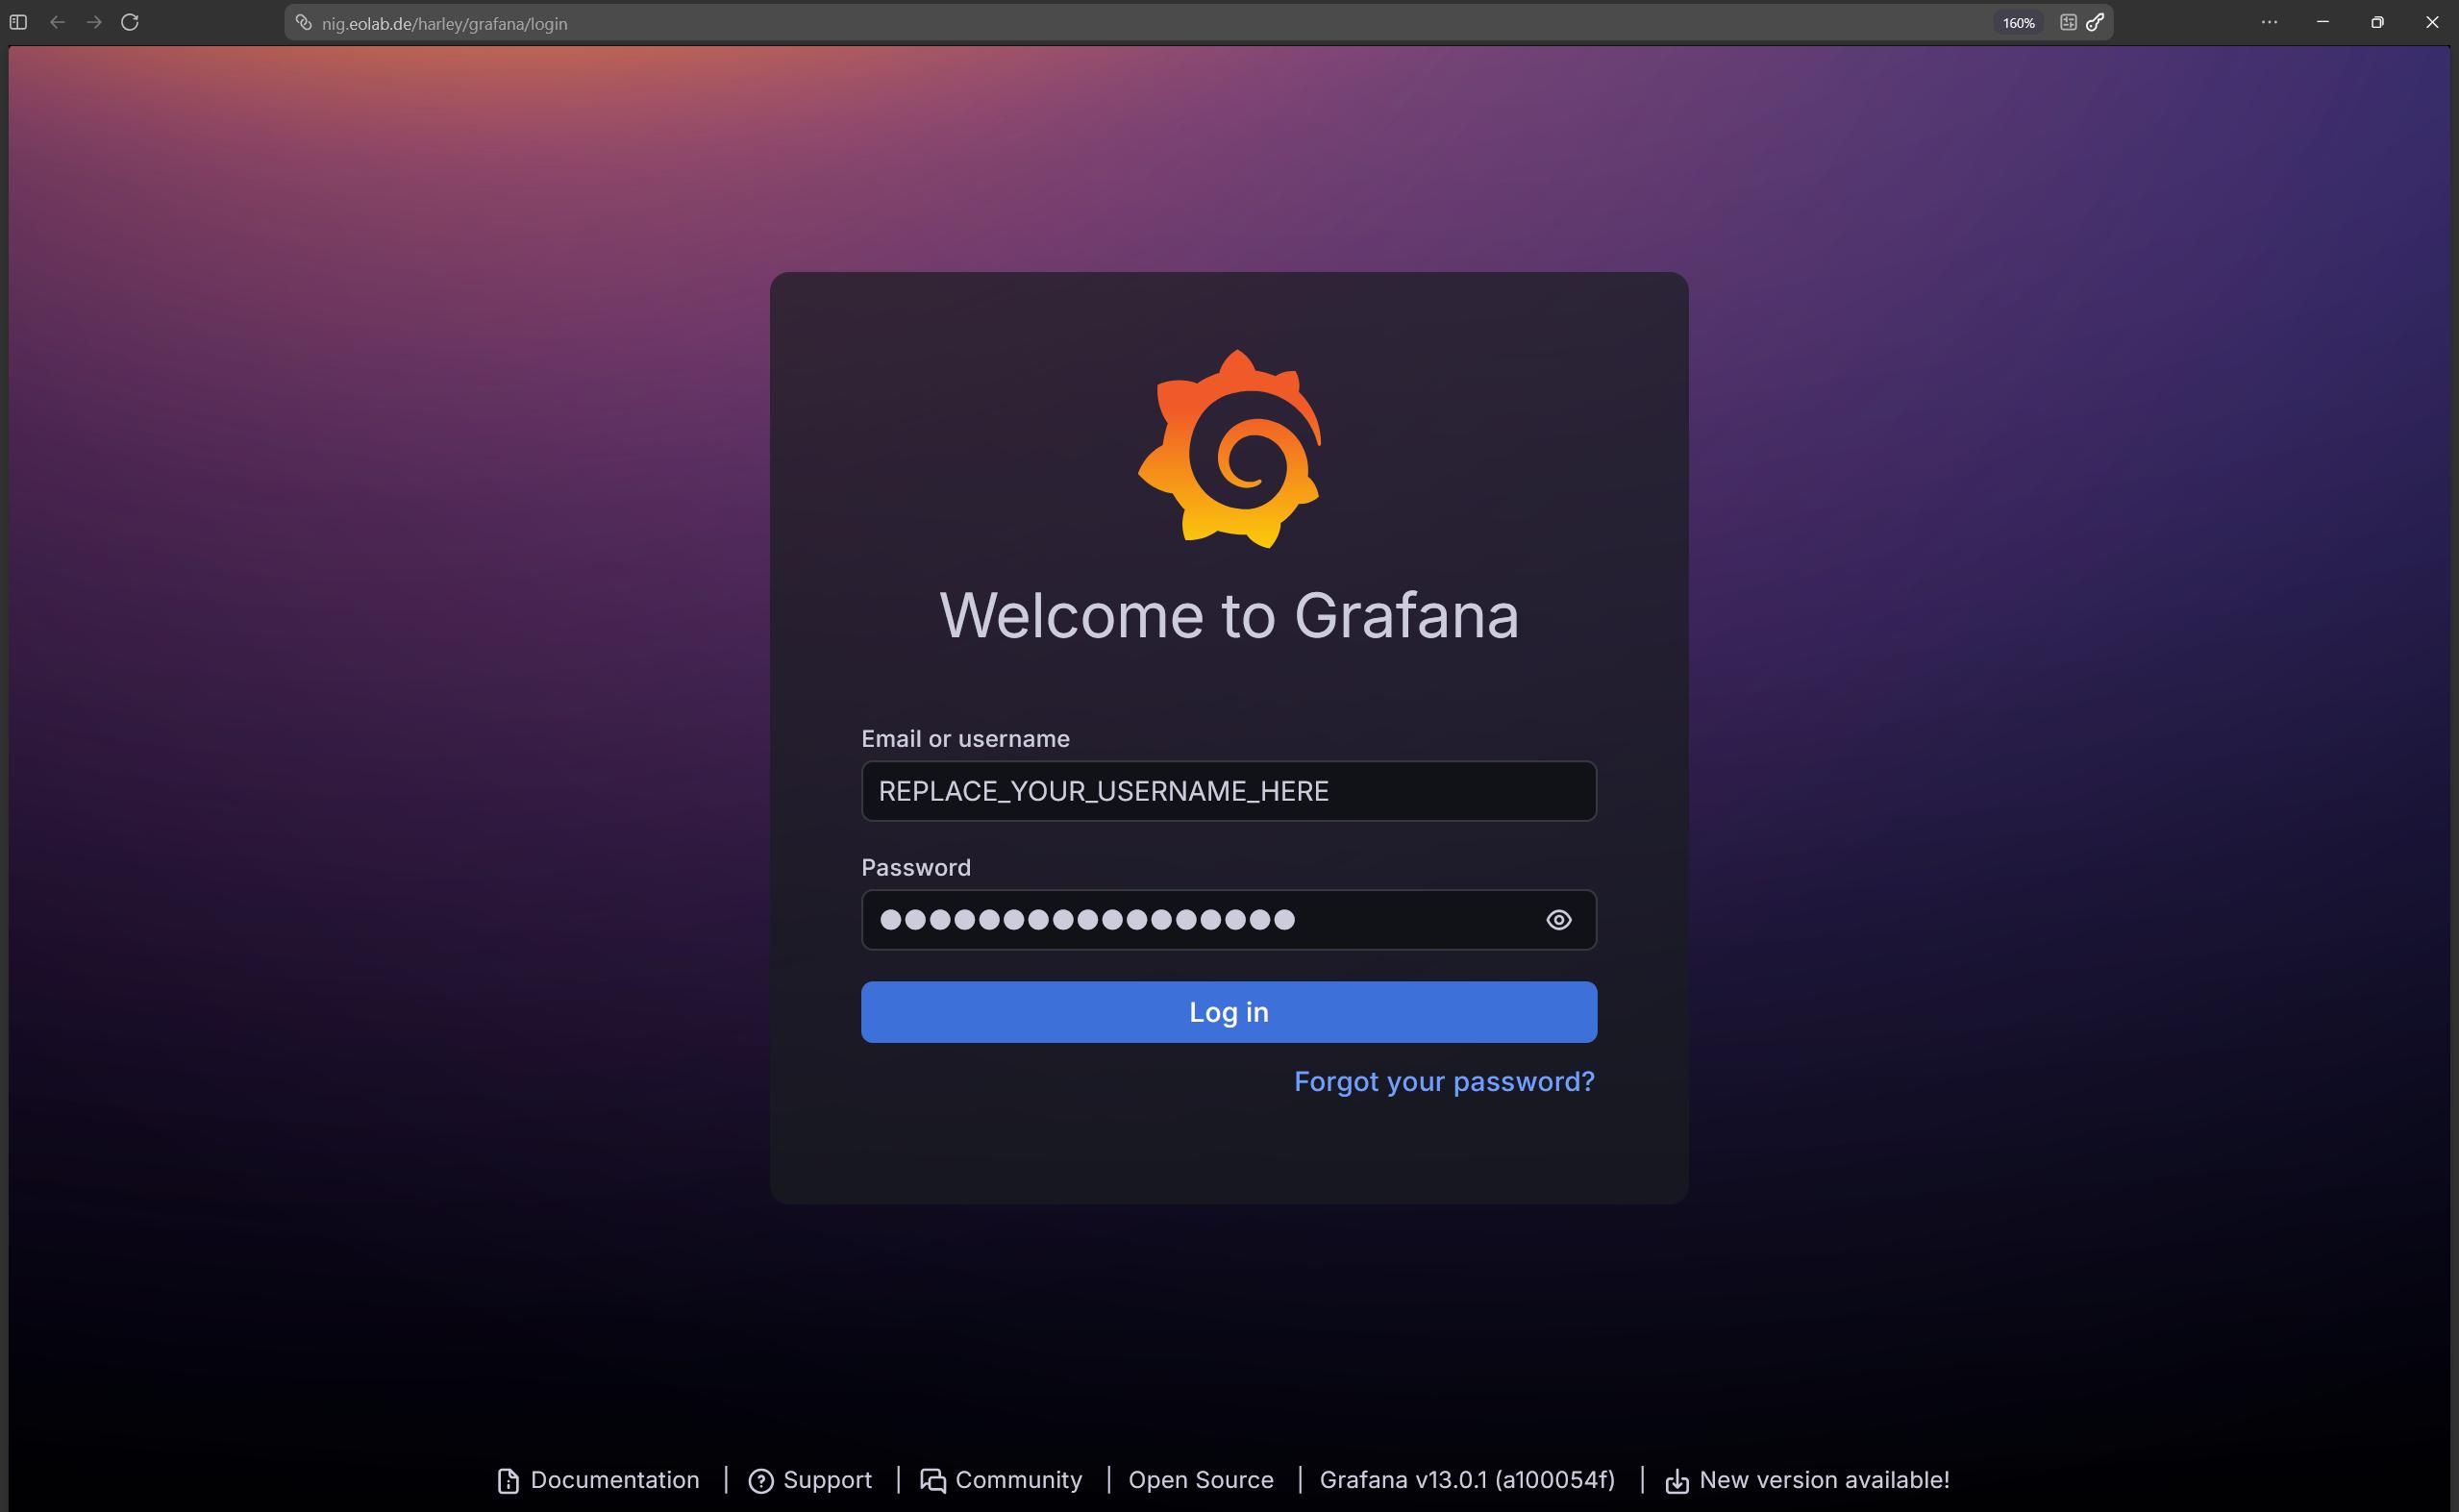Open site info via the chain-link icon
Screen dimensions: 2459x1512
coord(304,23)
